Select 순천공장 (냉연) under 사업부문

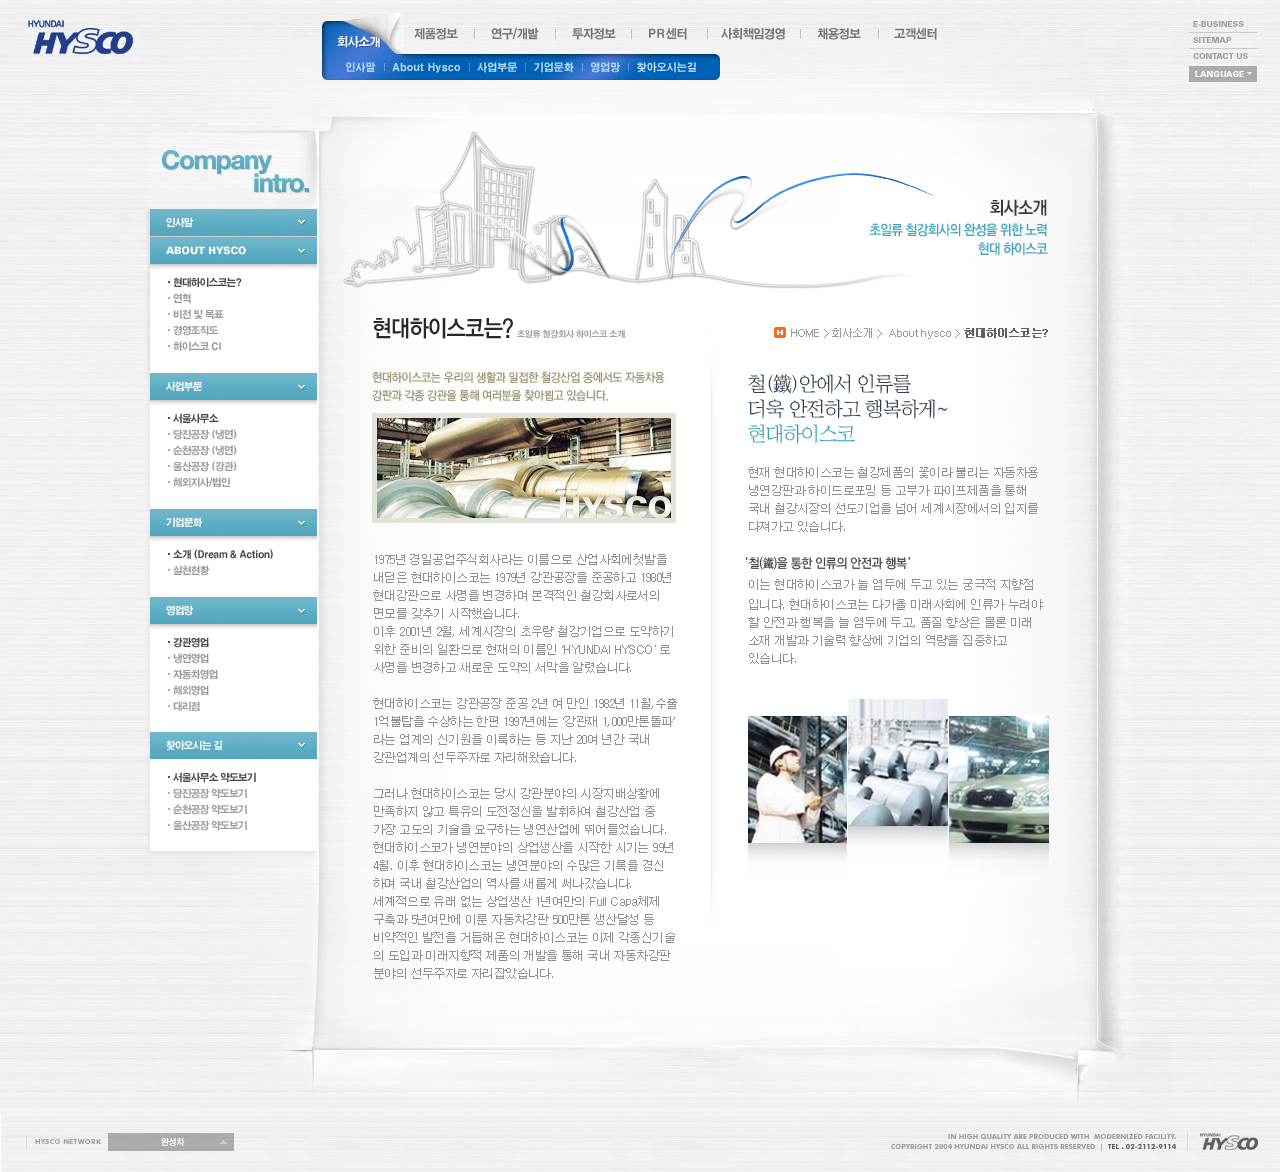coord(204,450)
